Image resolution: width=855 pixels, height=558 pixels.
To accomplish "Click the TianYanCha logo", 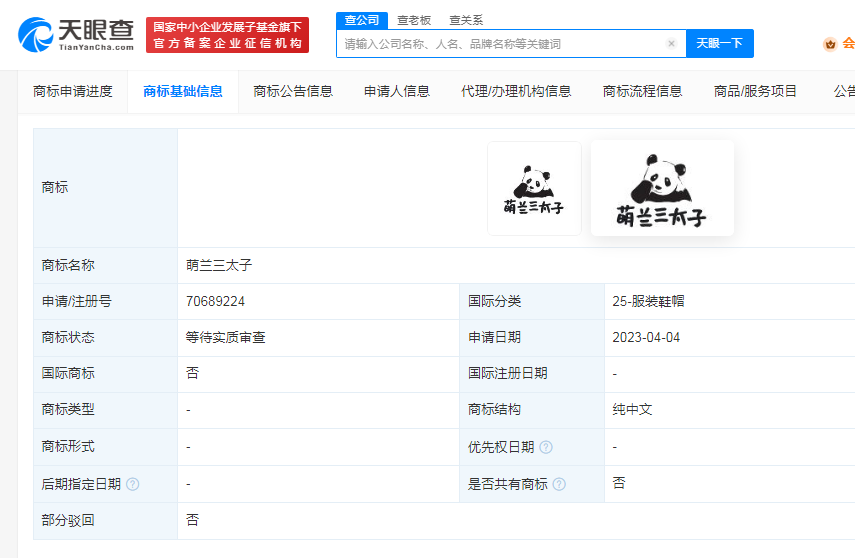I will [76, 34].
